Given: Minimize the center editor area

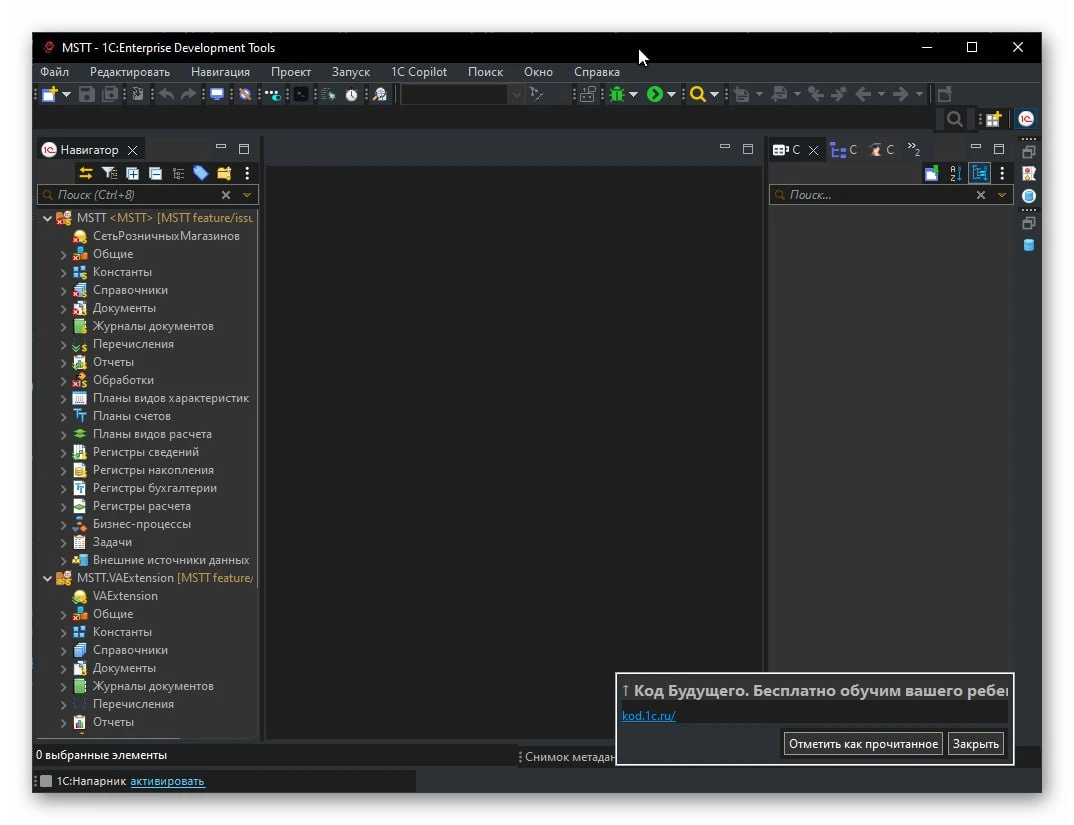Looking at the screenshot, I should [x=725, y=147].
